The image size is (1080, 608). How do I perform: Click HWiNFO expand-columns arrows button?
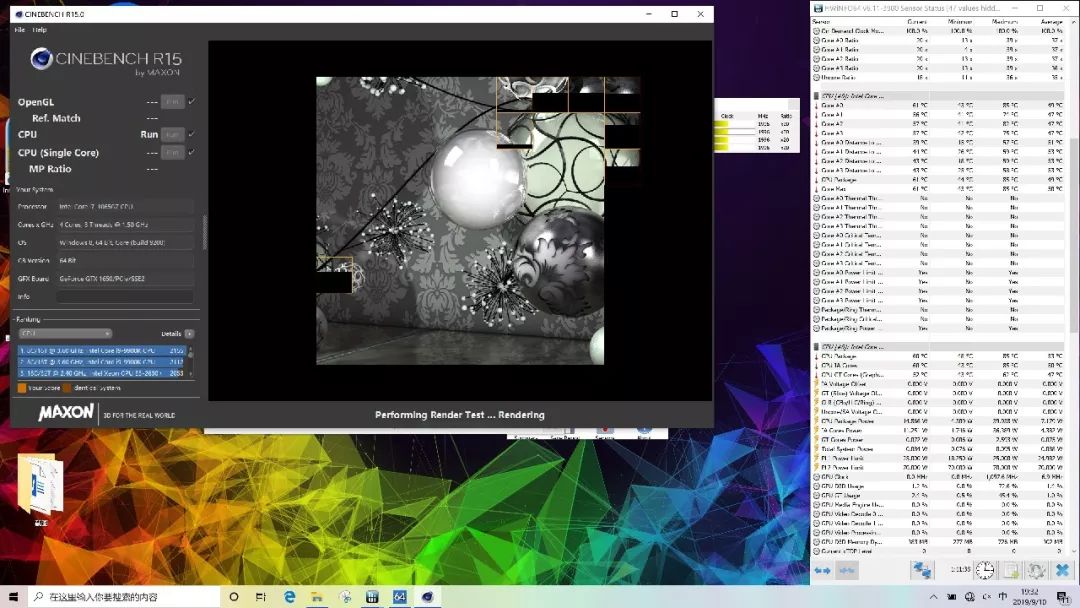[x=822, y=570]
